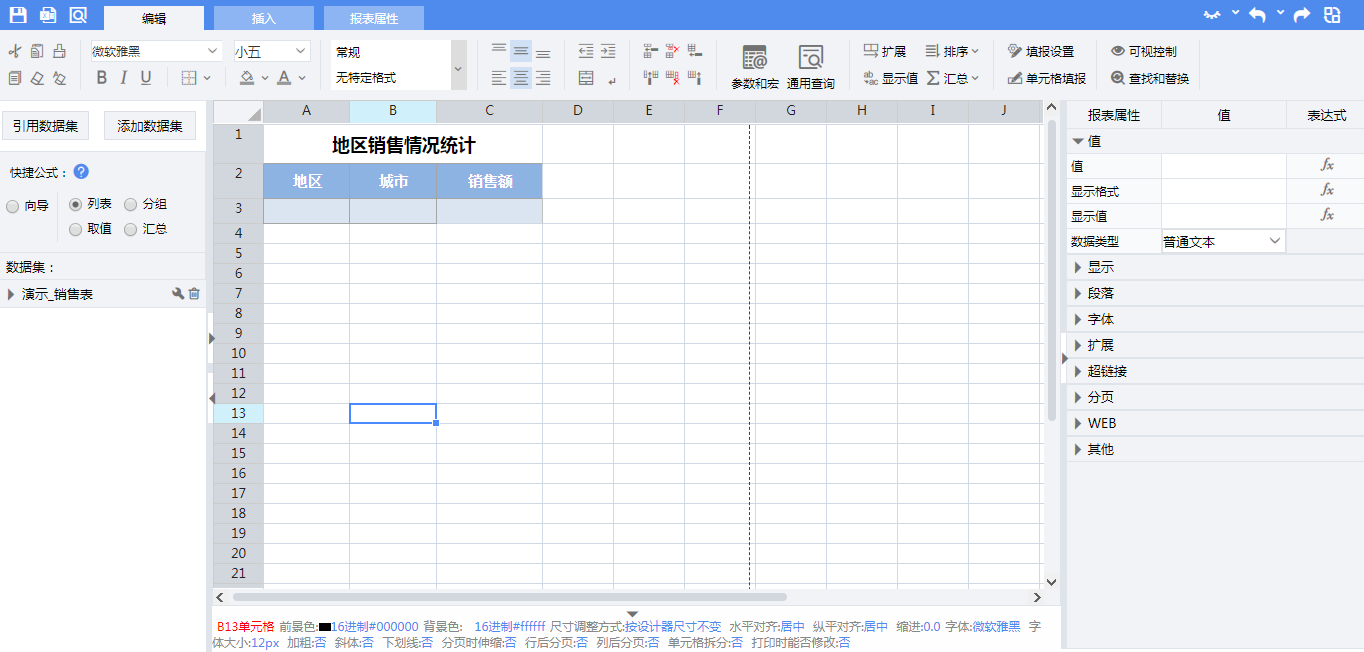Click the save report icon
Image resolution: width=1364 pixels, height=652 pixels.
pos(18,15)
